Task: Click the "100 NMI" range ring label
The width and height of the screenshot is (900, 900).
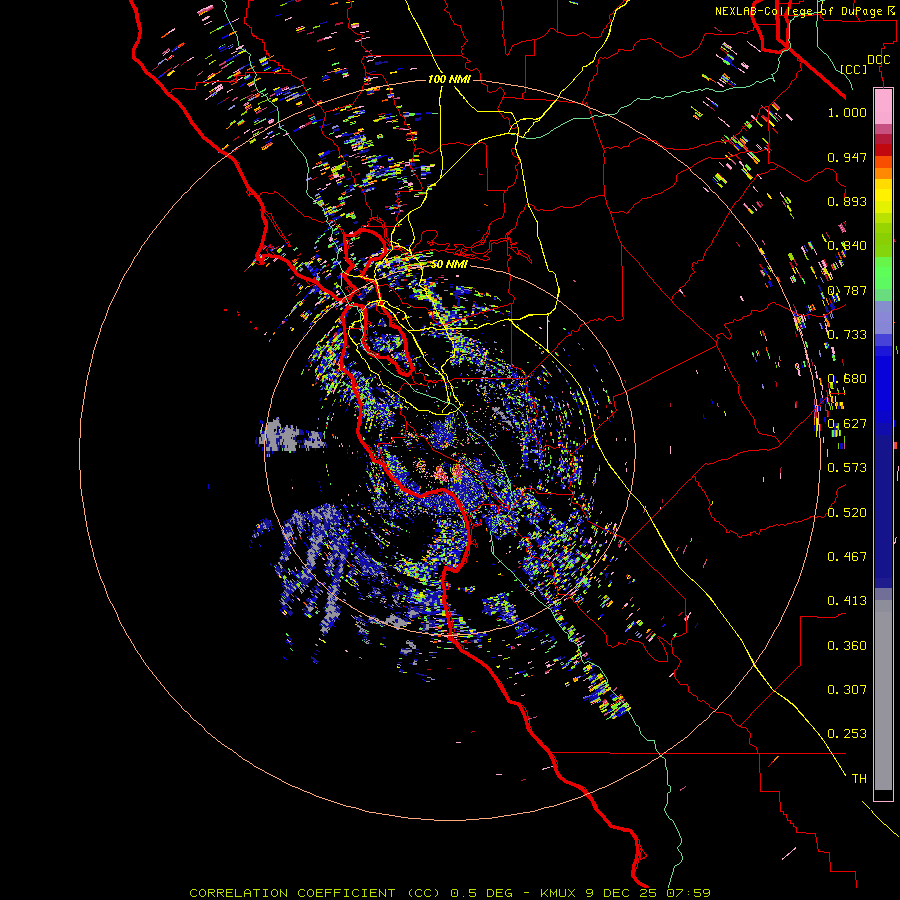Action: (x=449, y=79)
